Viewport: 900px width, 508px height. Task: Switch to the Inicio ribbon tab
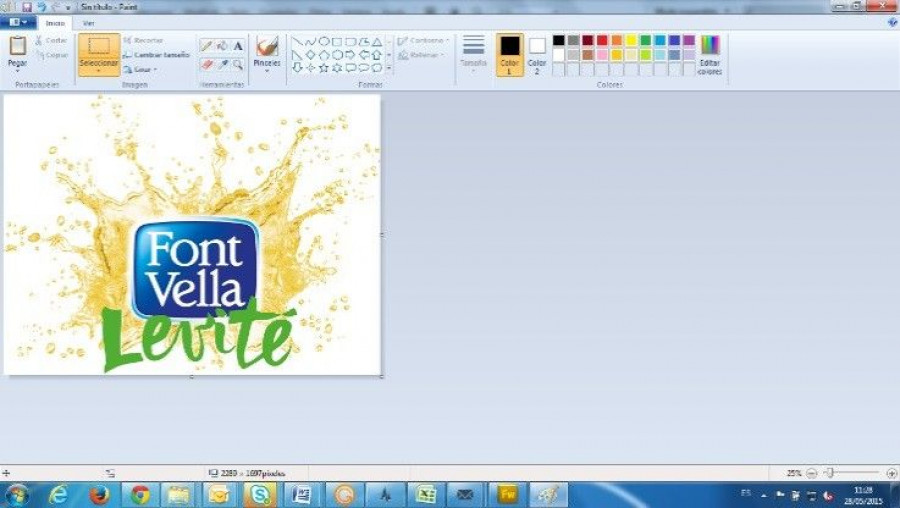55,23
